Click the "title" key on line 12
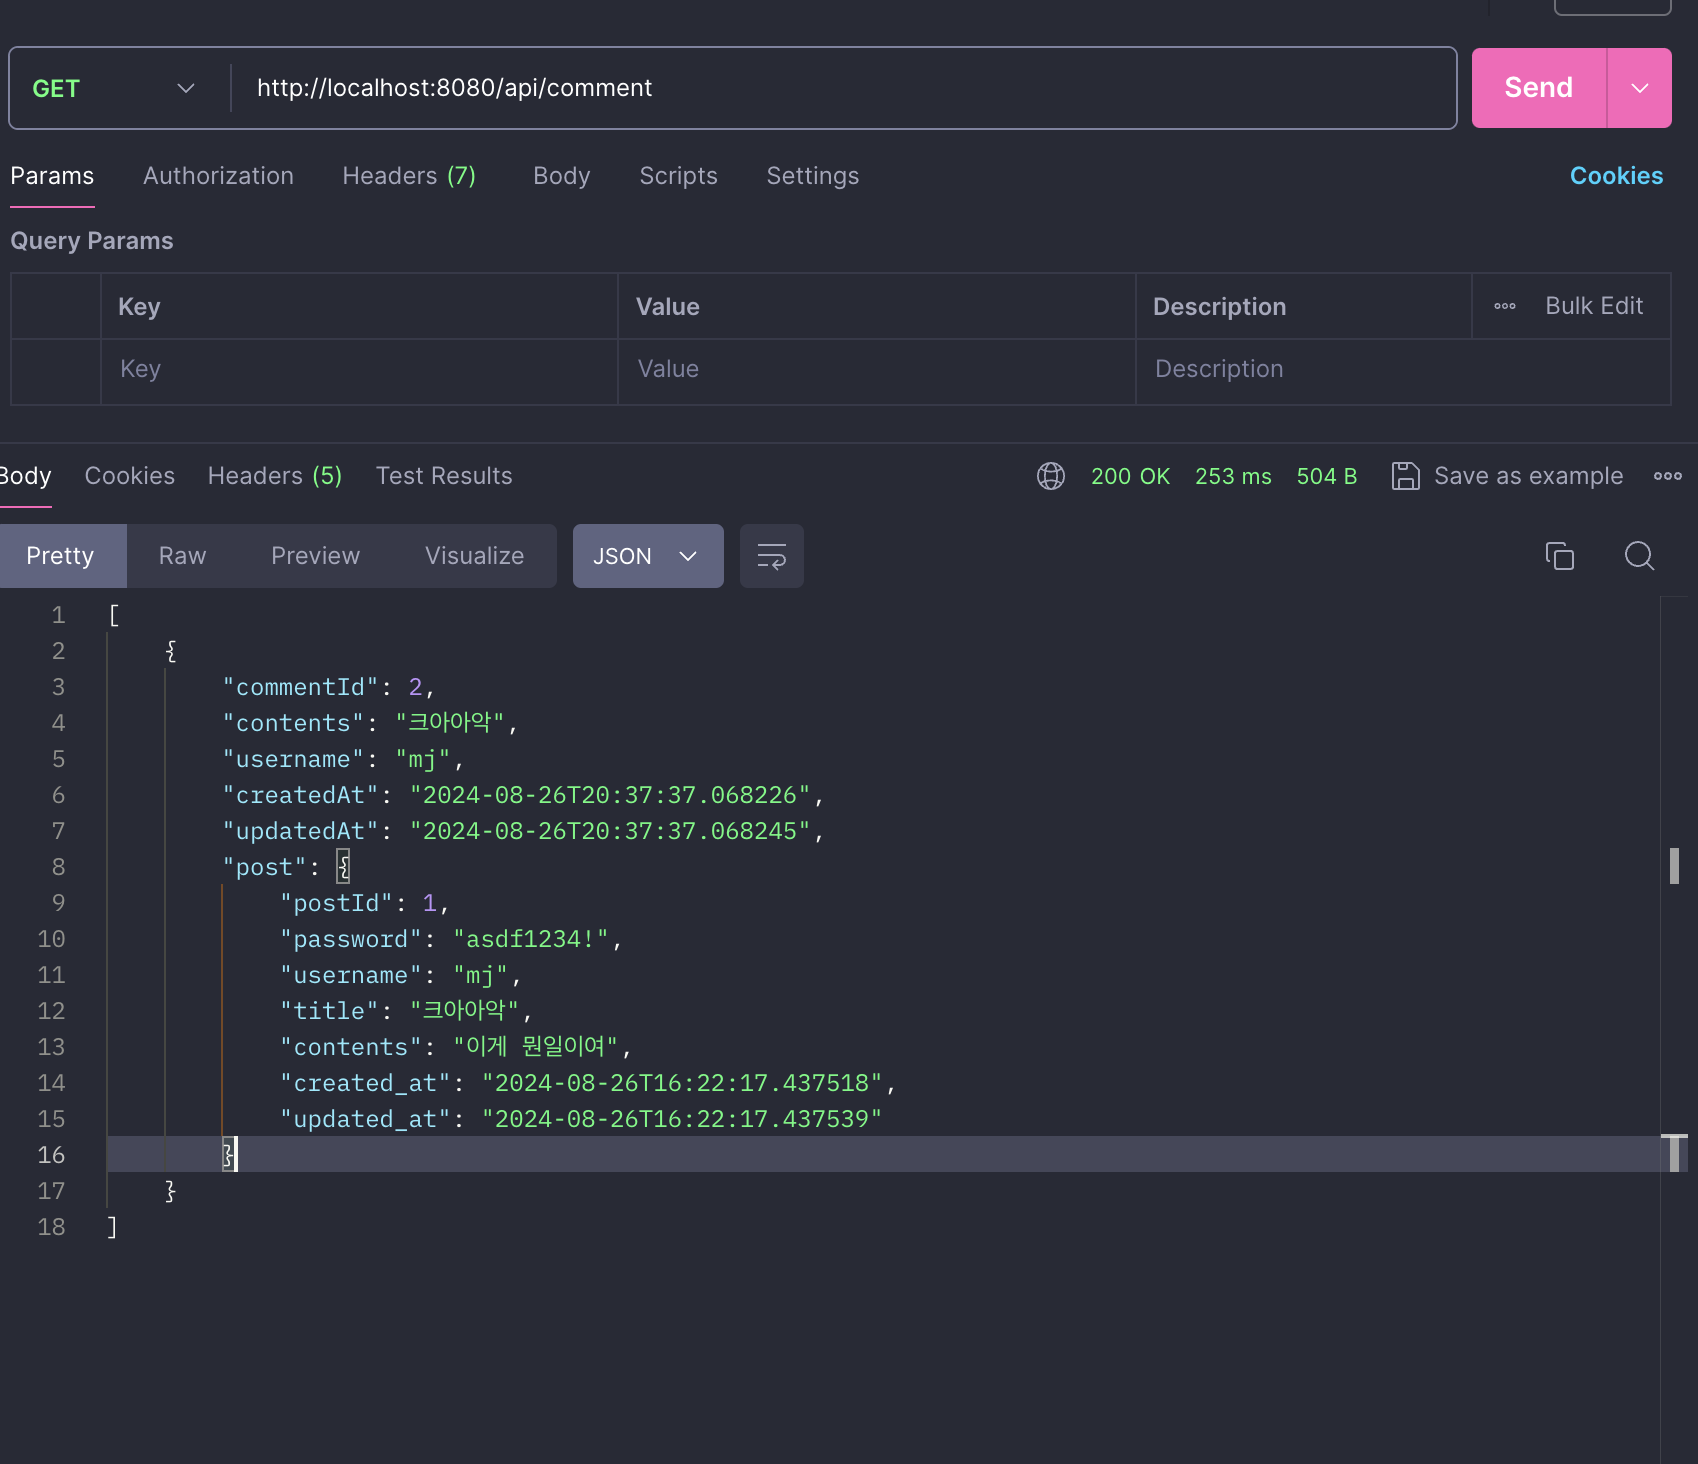 (x=329, y=1012)
